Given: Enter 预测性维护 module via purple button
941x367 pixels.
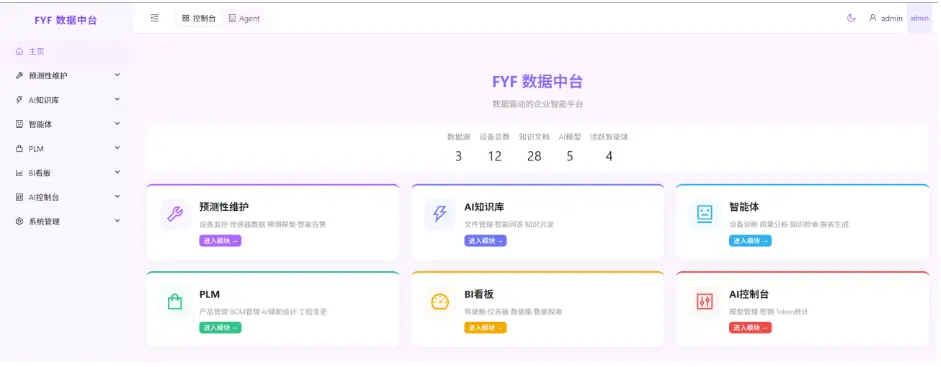Looking at the screenshot, I should click(220, 240).
